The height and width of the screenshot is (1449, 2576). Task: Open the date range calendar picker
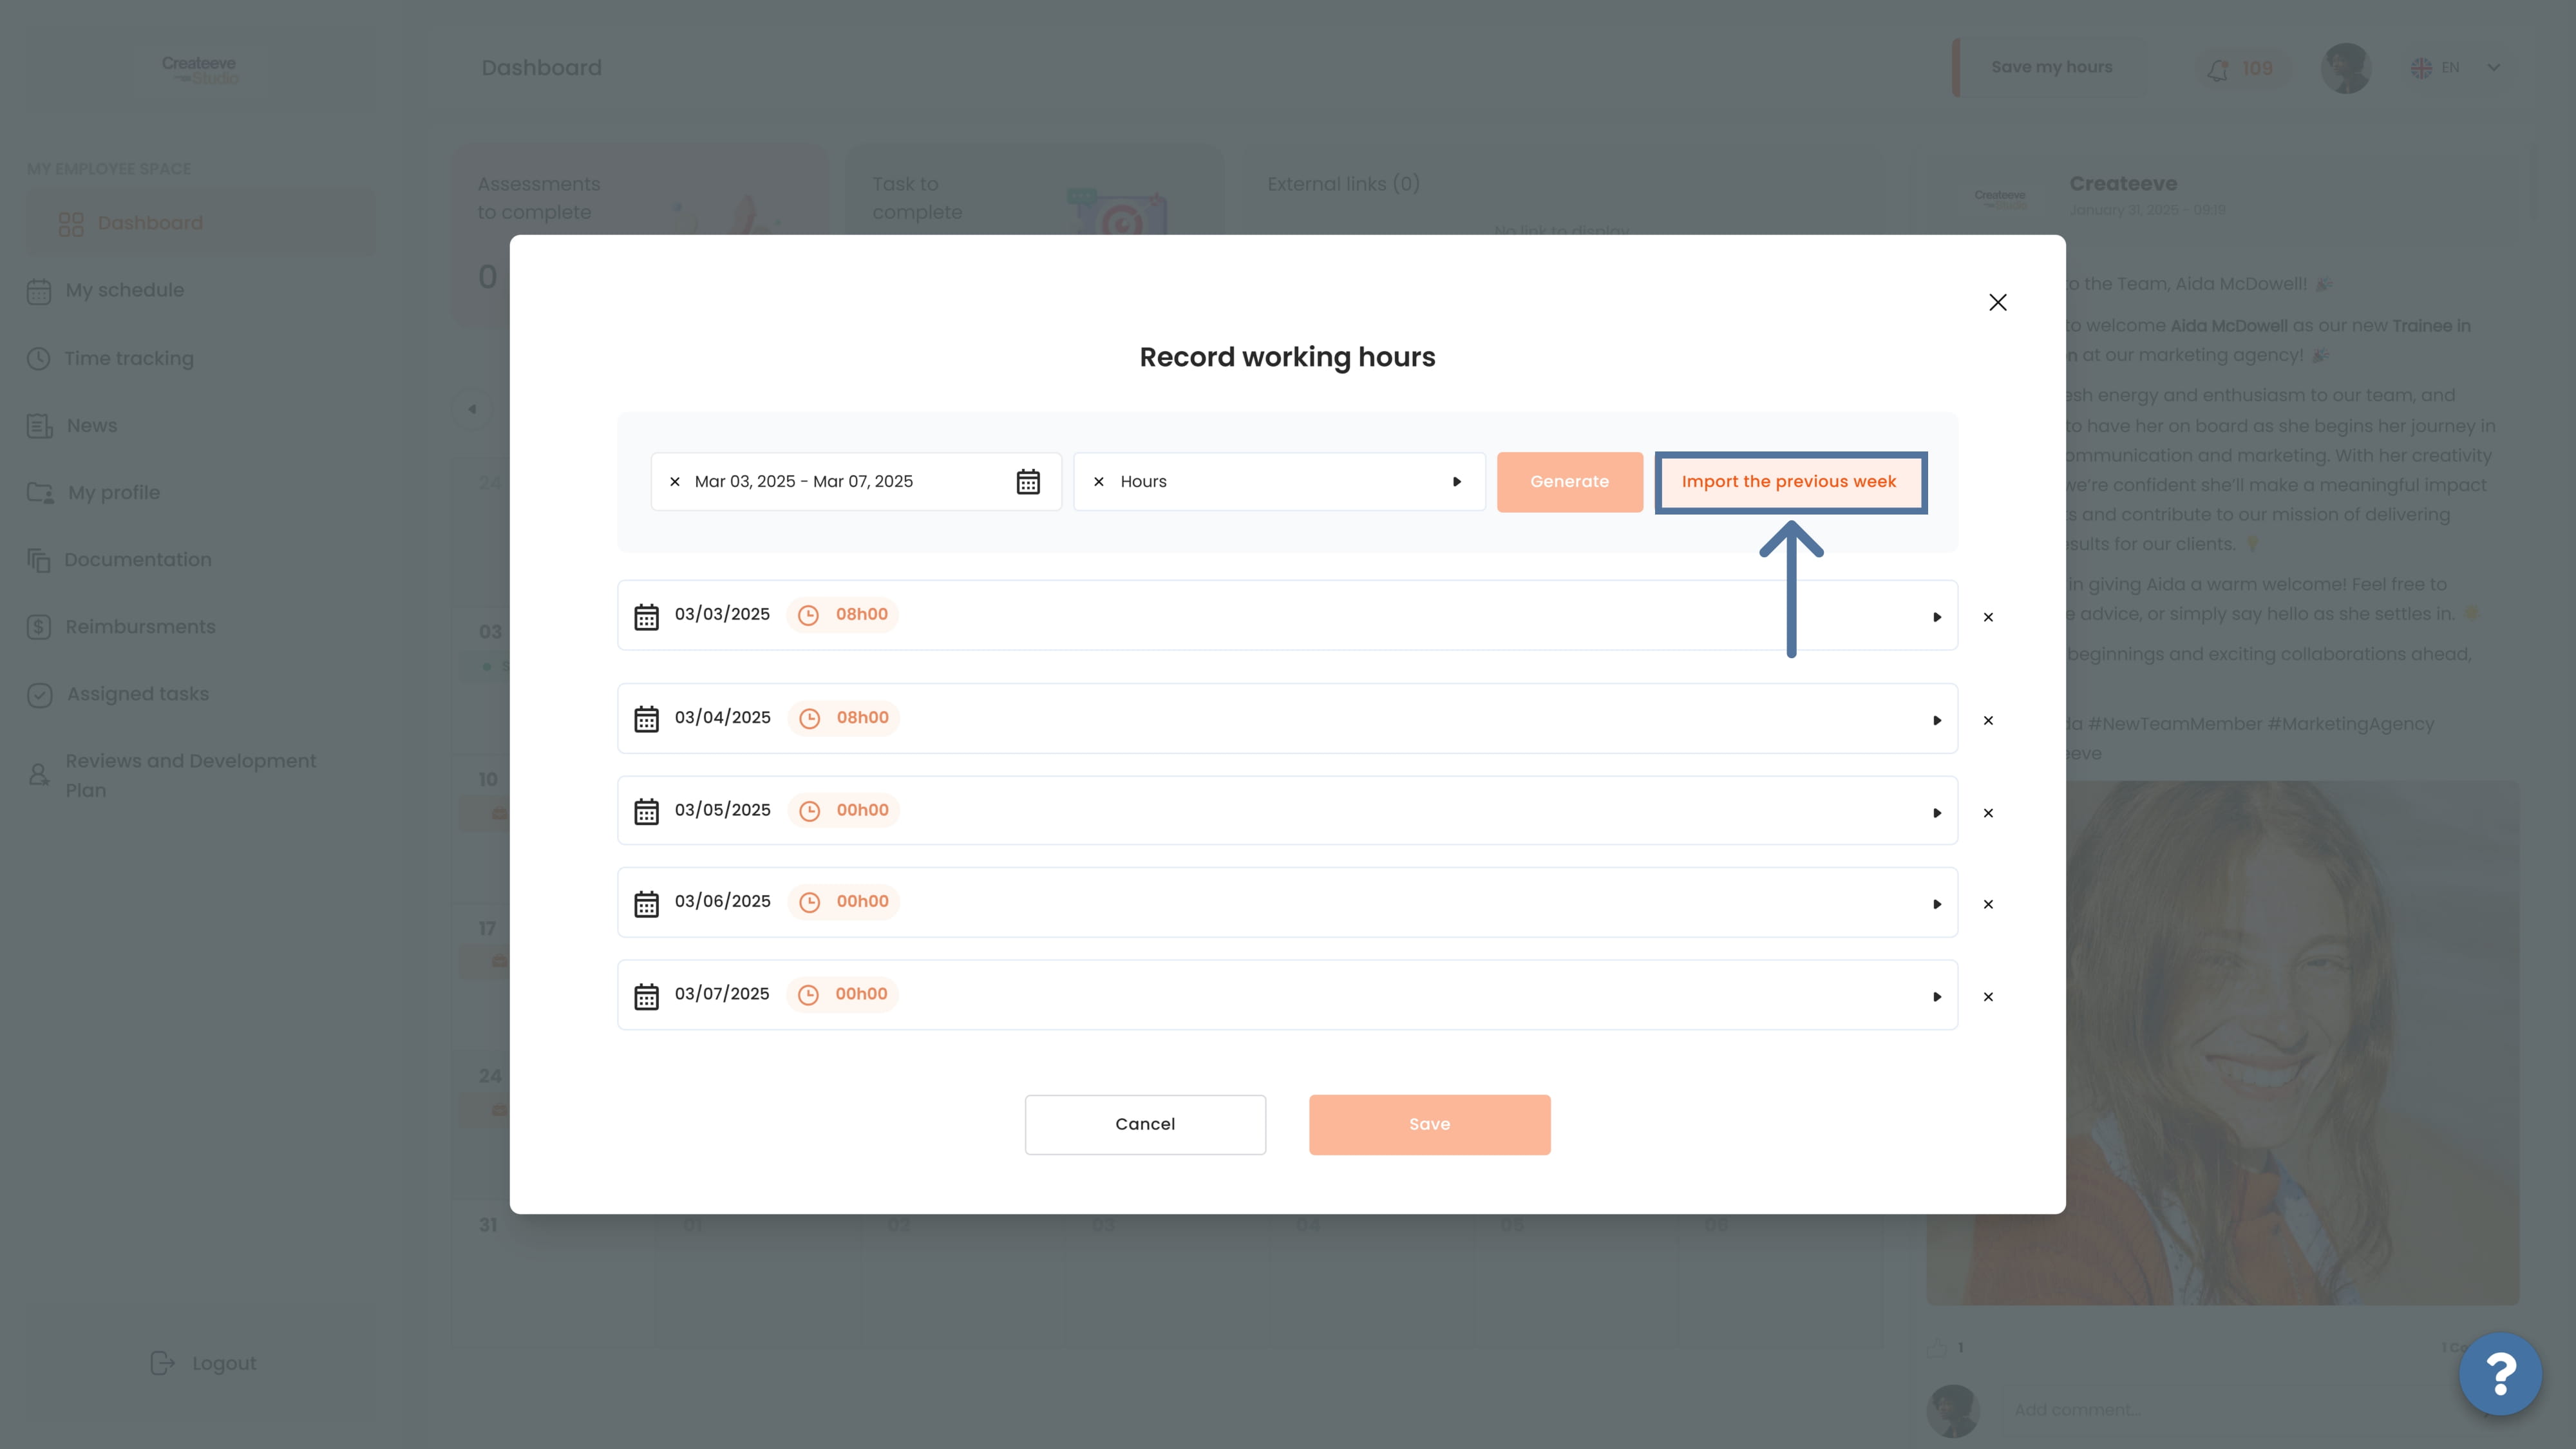(1028, 482)
